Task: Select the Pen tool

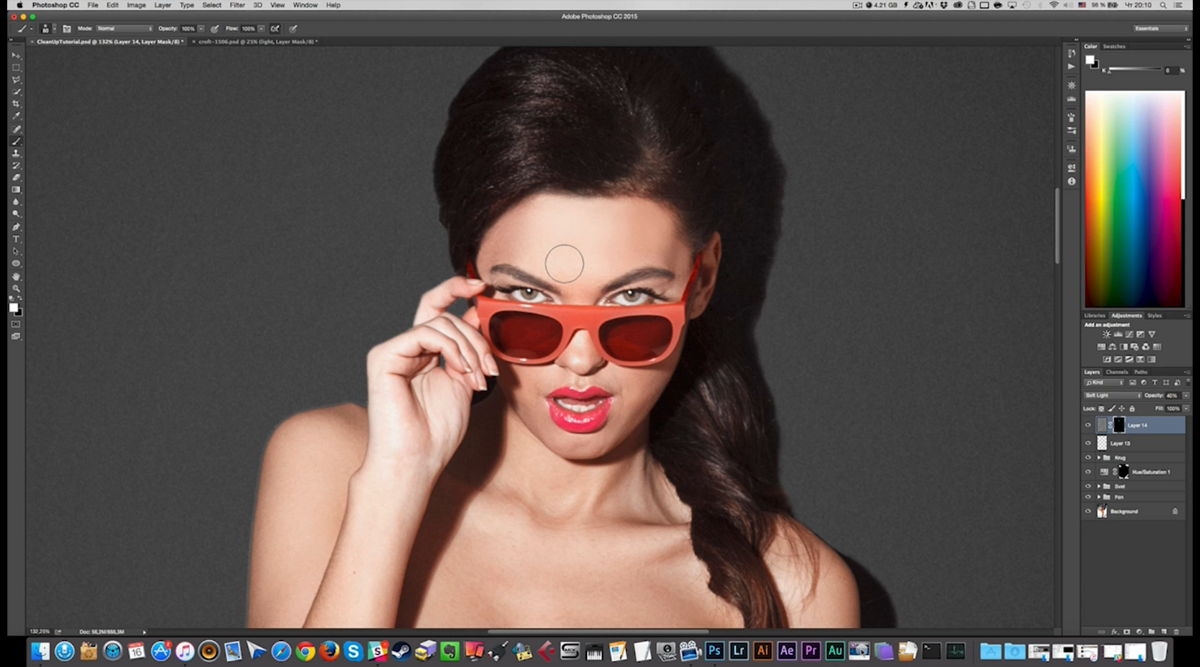Action: (16, 227)
